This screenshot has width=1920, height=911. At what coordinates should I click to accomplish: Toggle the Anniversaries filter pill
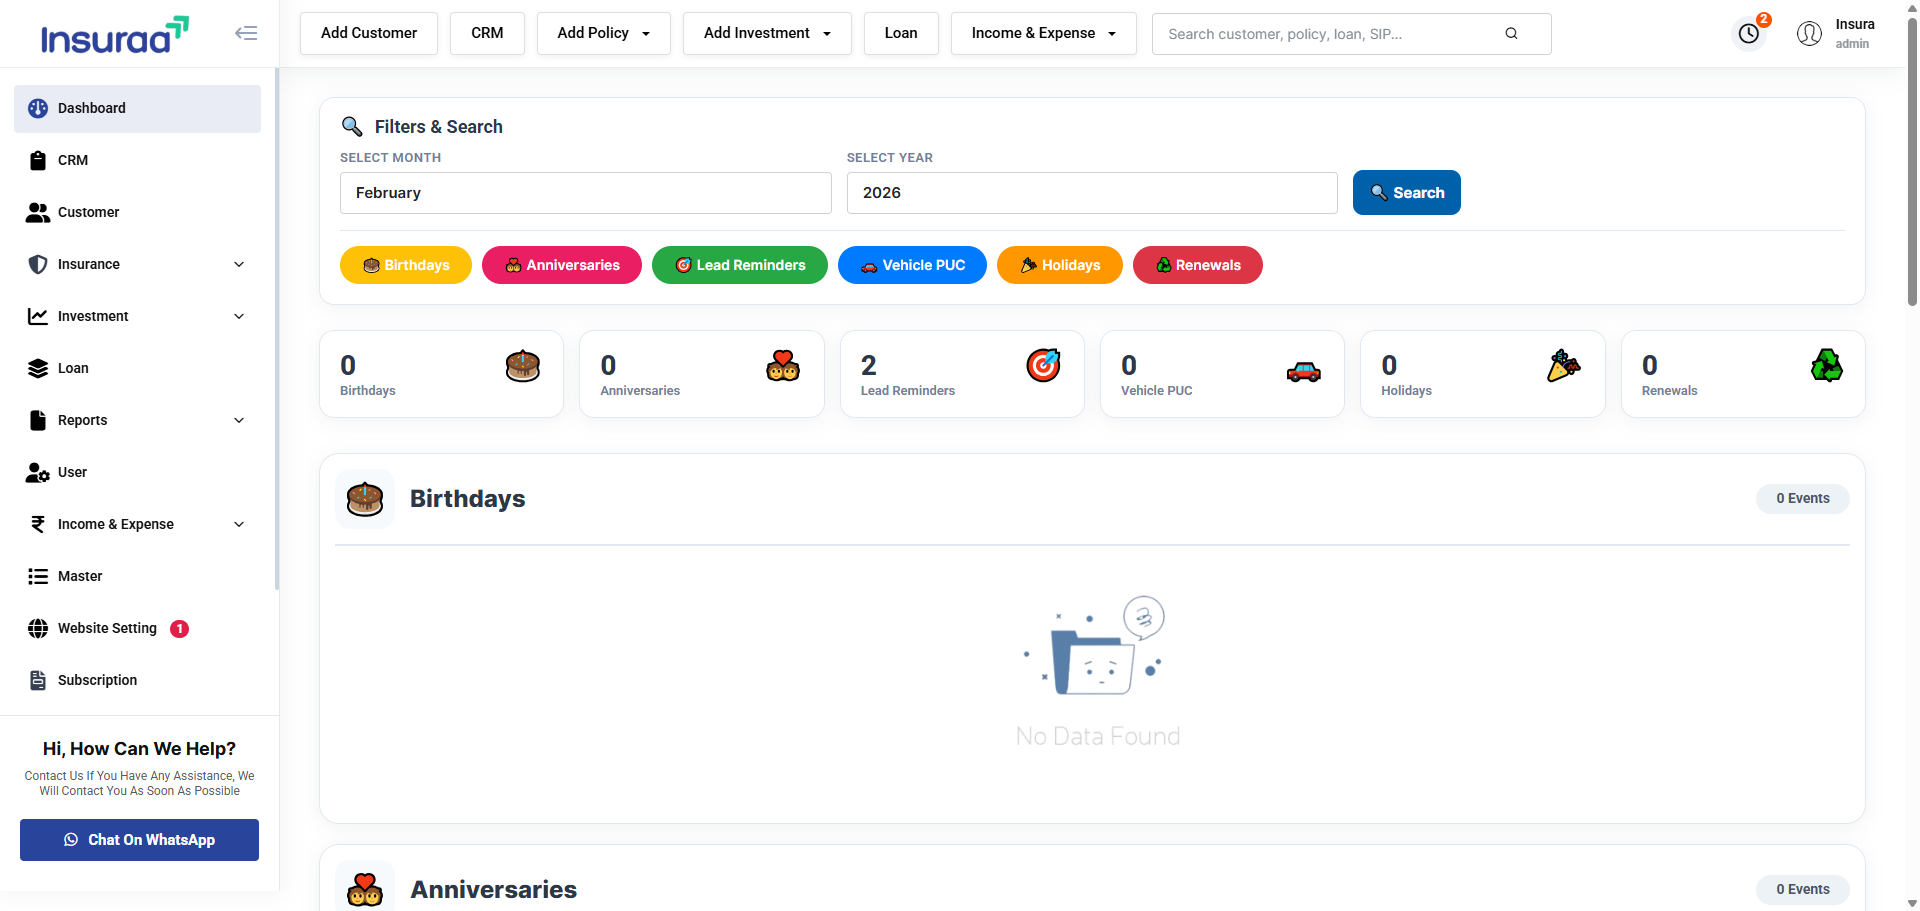click(562, 265)
